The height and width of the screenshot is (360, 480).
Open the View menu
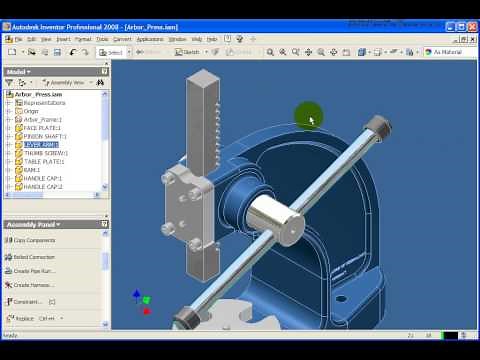point(46,39)
